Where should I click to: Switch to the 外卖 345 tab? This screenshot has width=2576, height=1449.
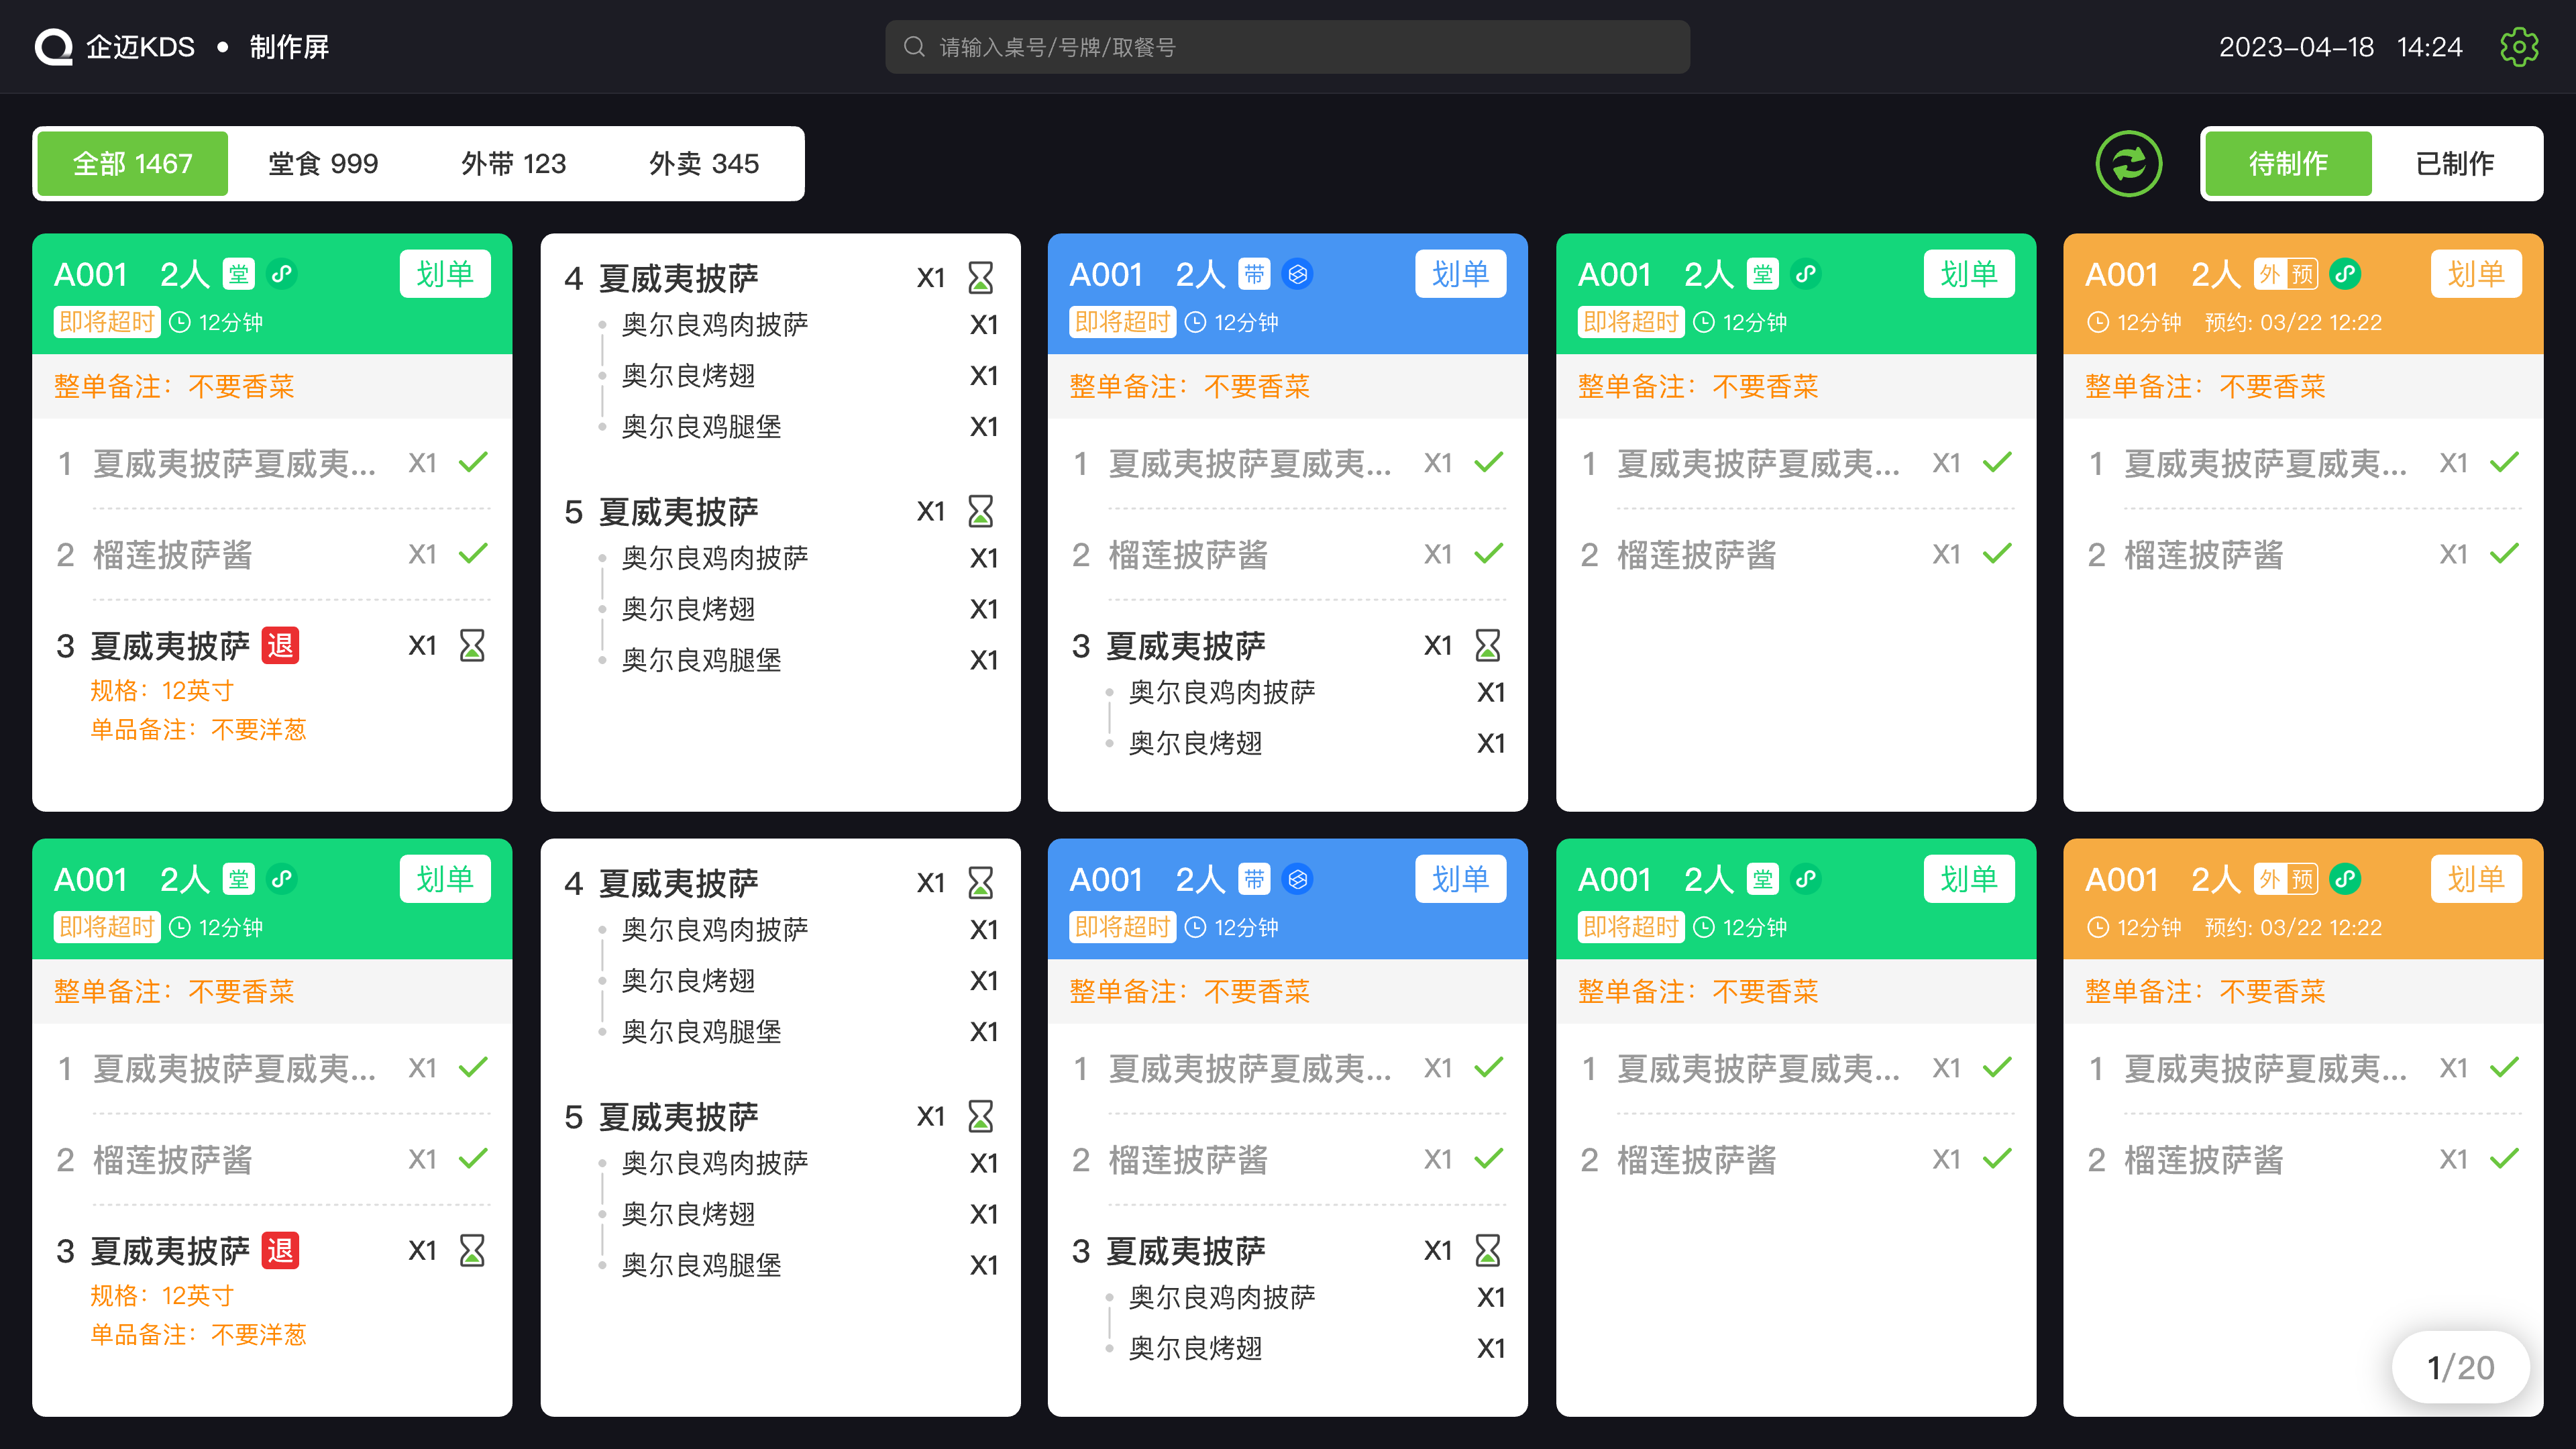[704, 163]
